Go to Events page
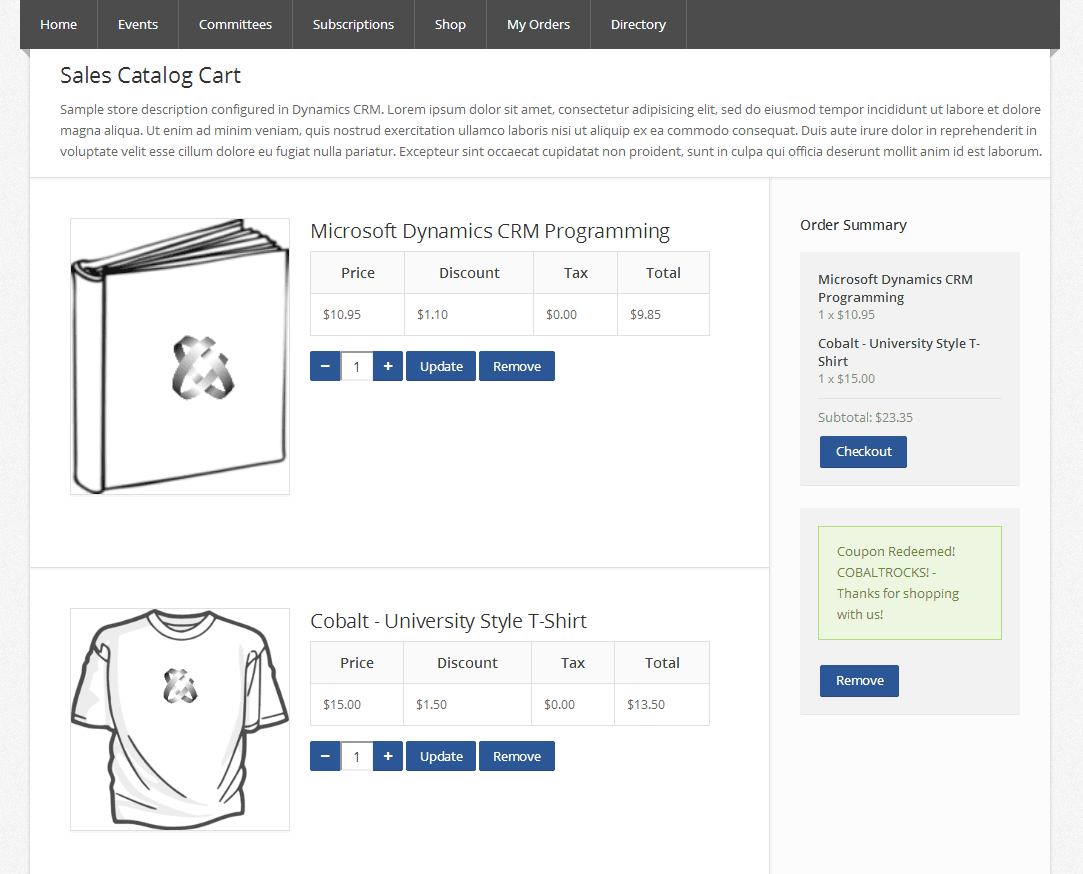 (x=138, y=24)
